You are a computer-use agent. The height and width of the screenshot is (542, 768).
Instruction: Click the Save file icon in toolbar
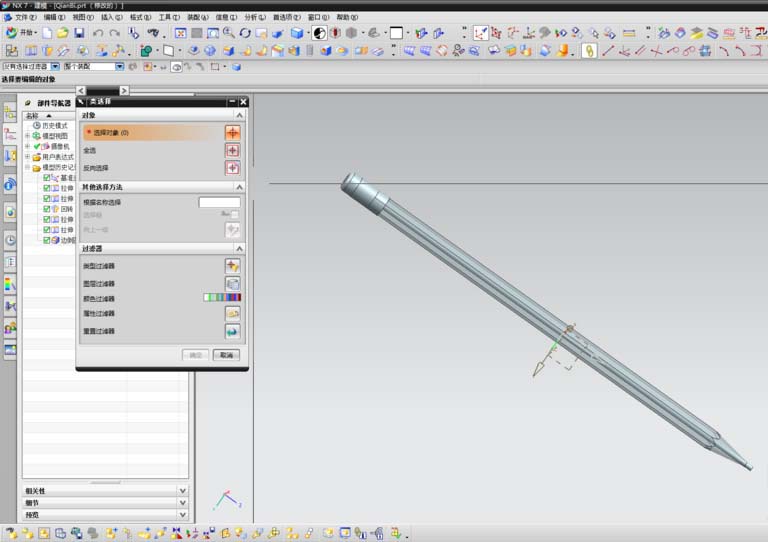[x=79, y=33]
